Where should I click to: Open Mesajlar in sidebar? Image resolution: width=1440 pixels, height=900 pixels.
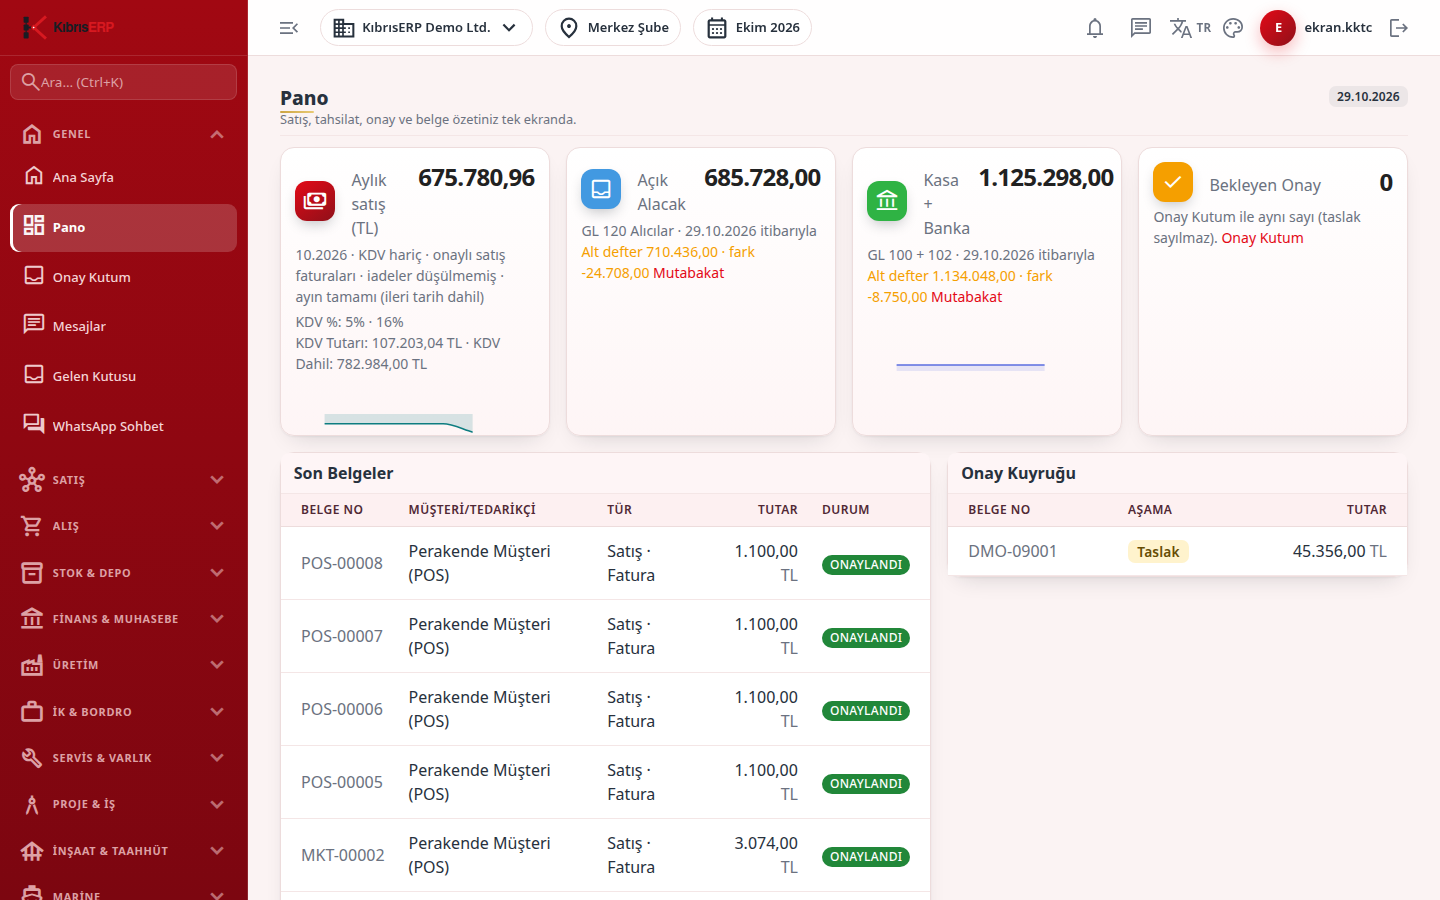click(x=124, y=326)
